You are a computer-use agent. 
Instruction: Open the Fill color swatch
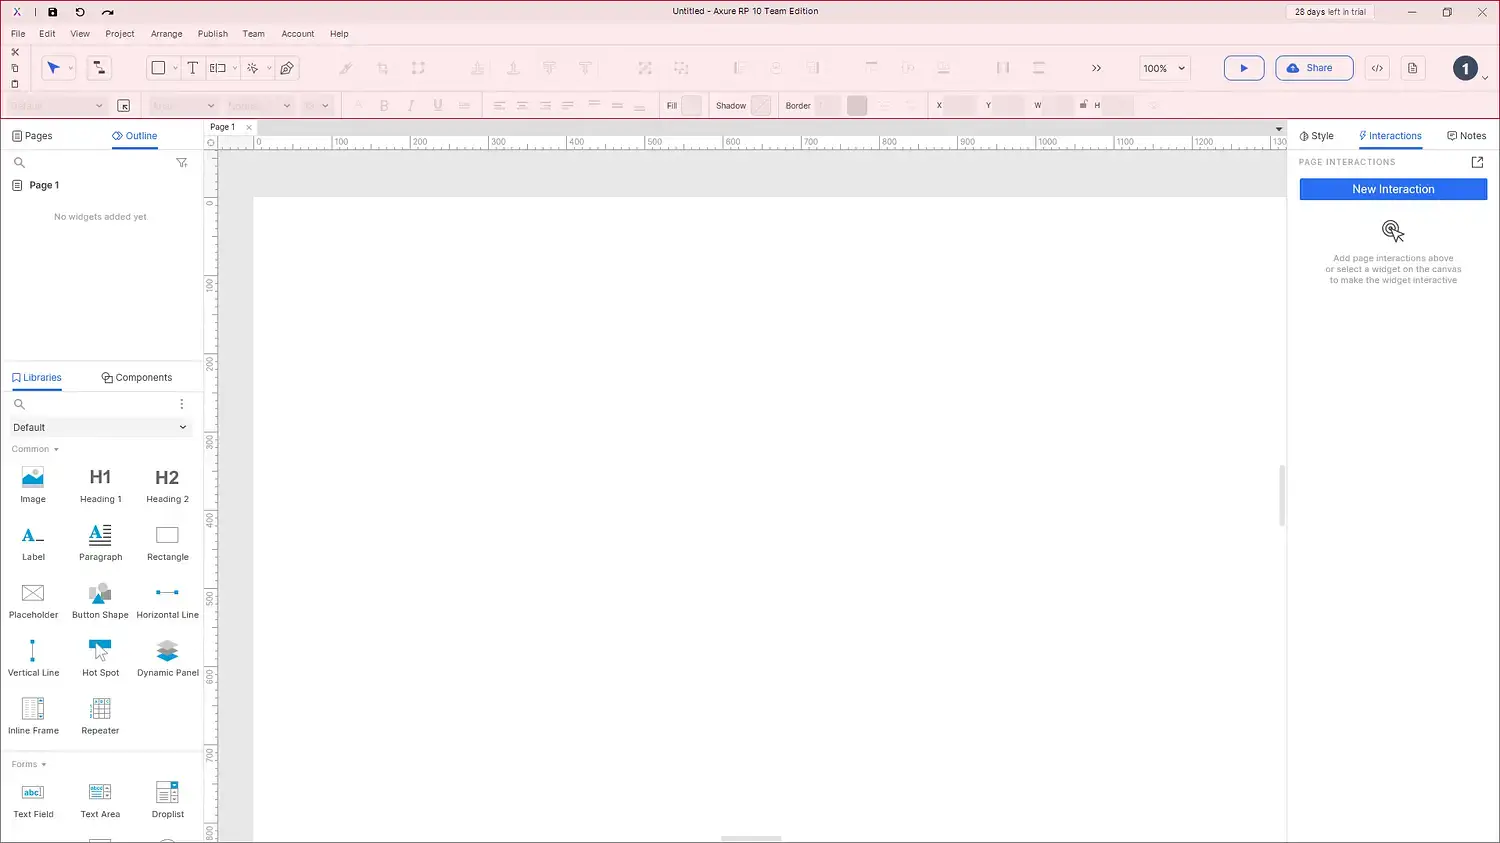[x=691, y=105]
